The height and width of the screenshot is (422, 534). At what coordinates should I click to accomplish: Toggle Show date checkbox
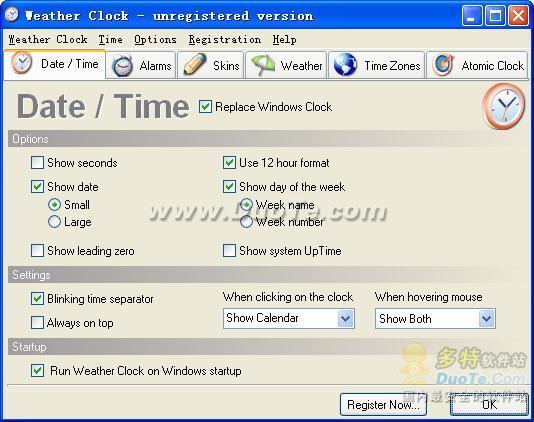[x=37, y=187]
